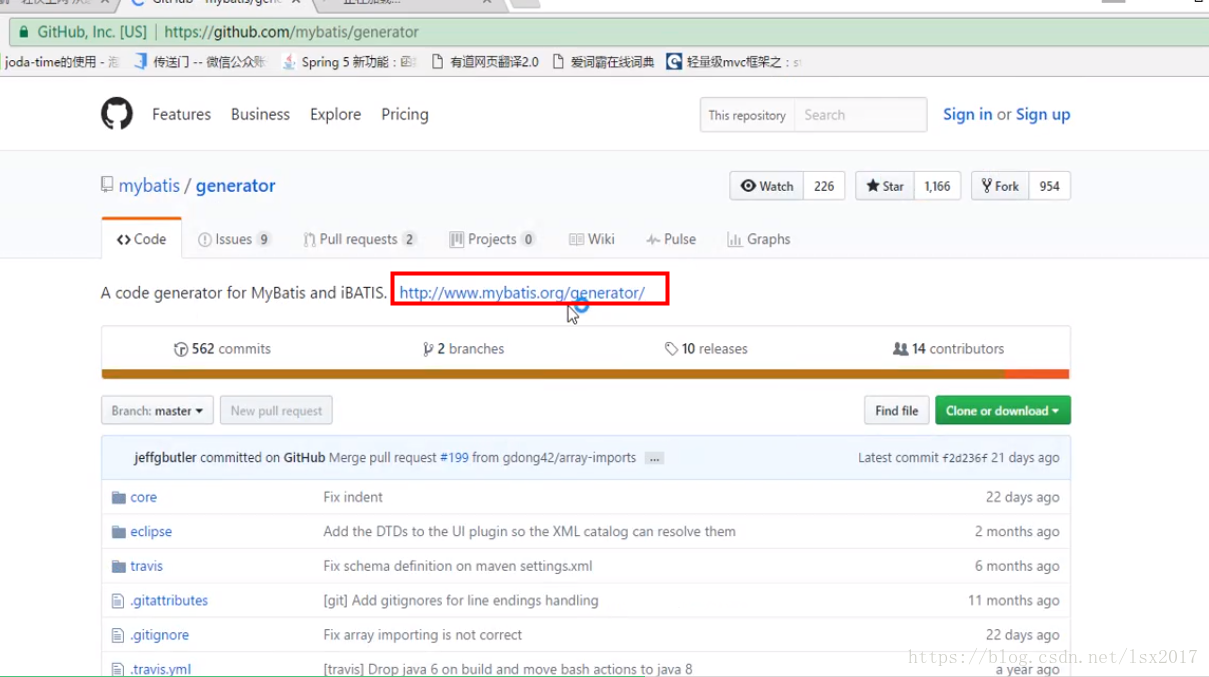
Task: Click the Graphs bar chart icon
Action: (x=734, y=239)
